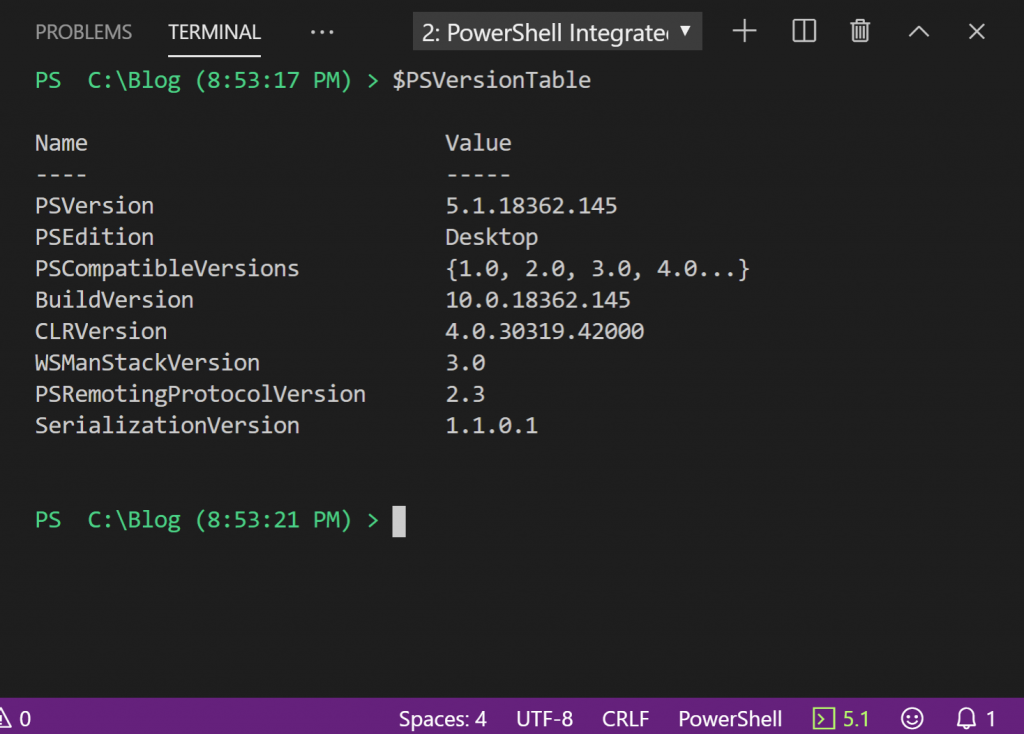Screen dimensions: 1024x734
Task: Open a new terminal with the plus icon
Action: click(744, 31)
